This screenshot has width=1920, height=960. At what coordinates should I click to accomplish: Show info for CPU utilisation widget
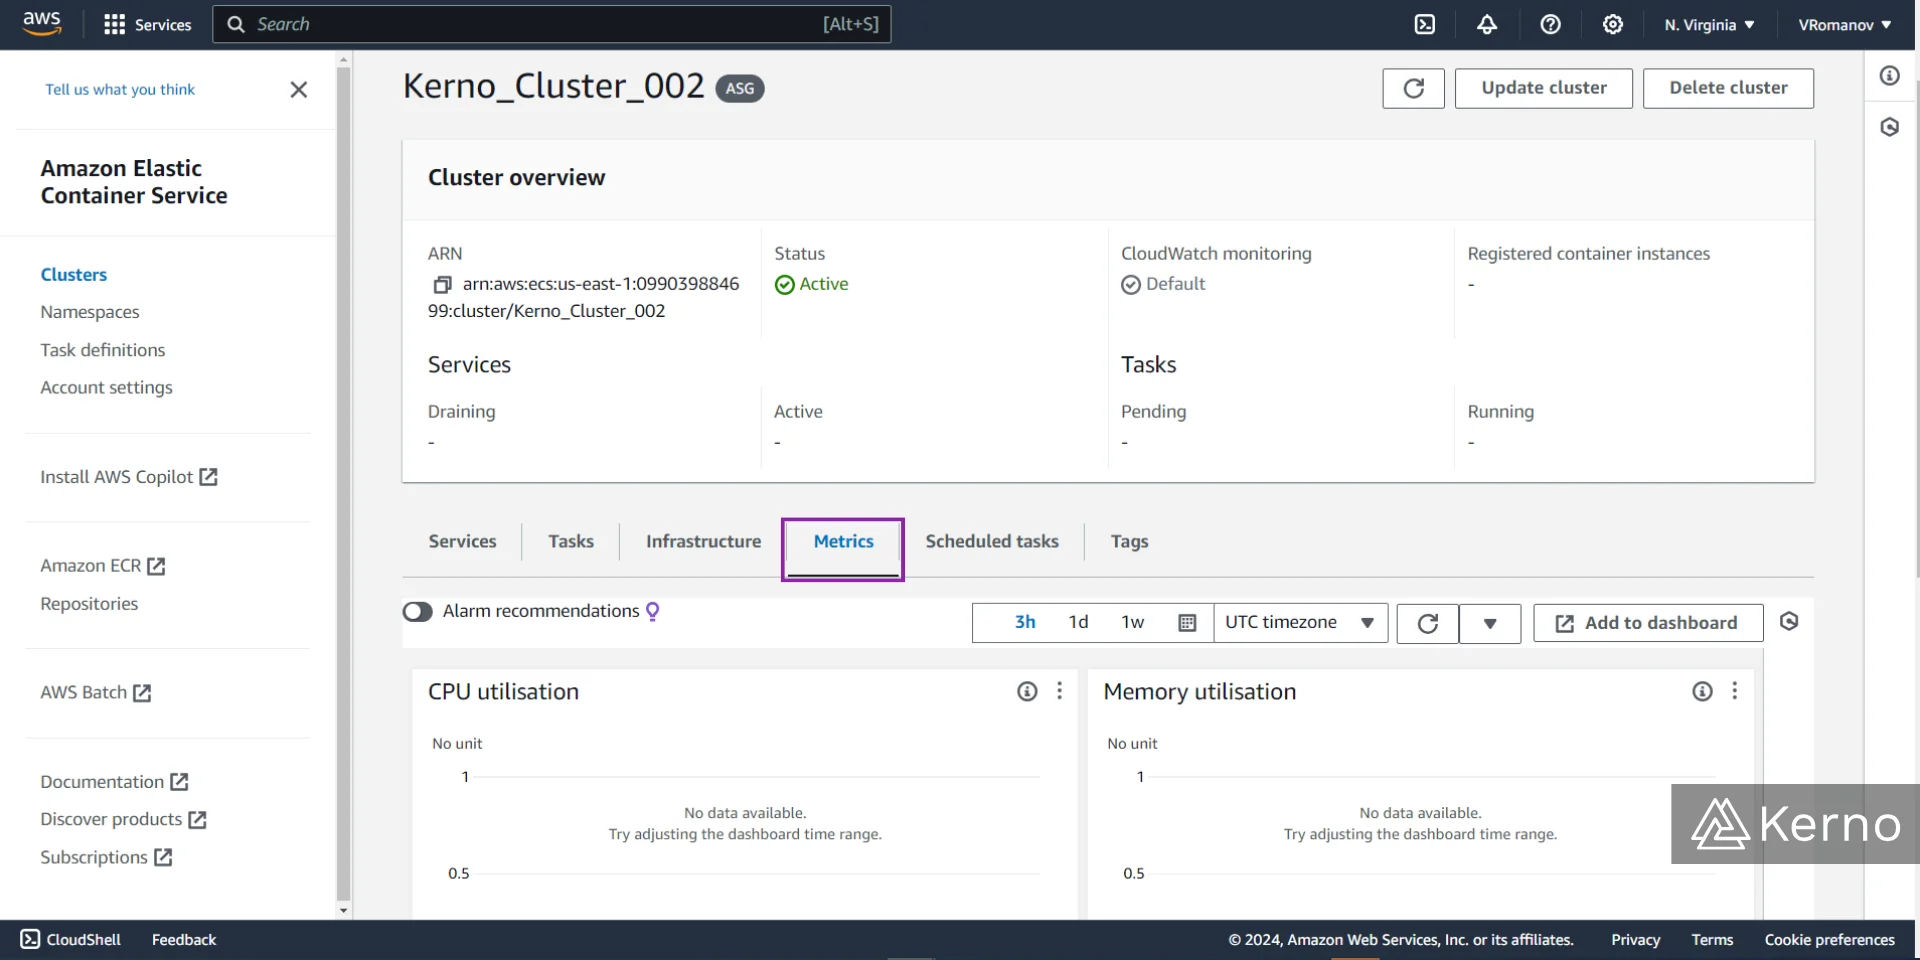[1027, 691]
